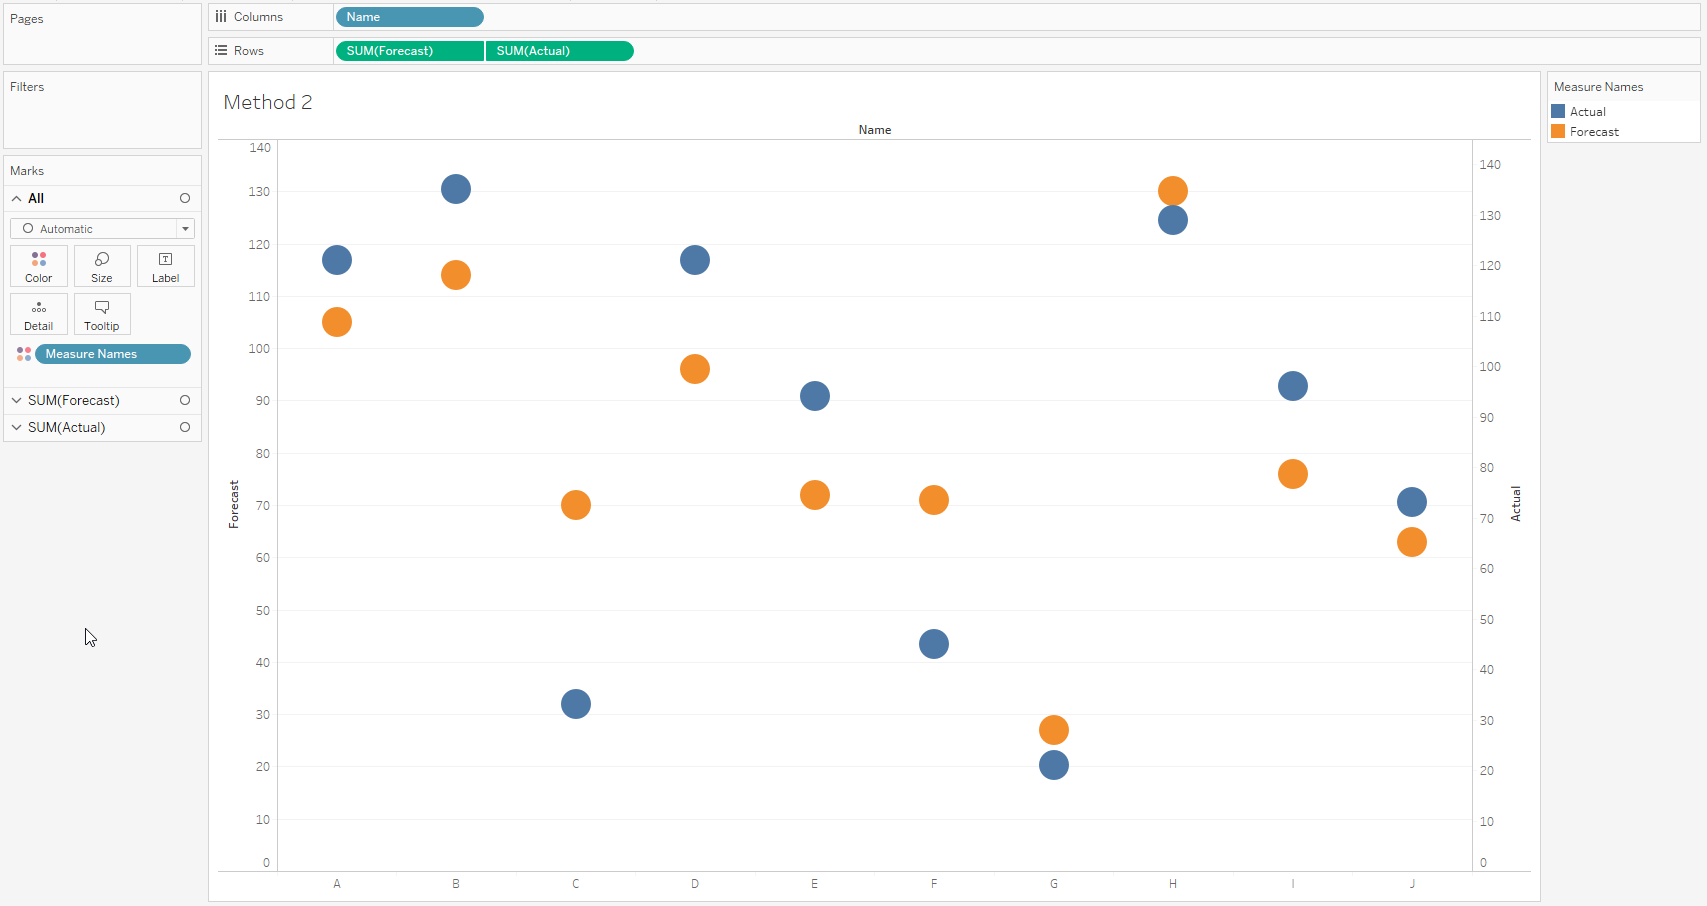1707x906 pixels.
Task: Select the blue Actual mark for I
Action: point(1293,386)
